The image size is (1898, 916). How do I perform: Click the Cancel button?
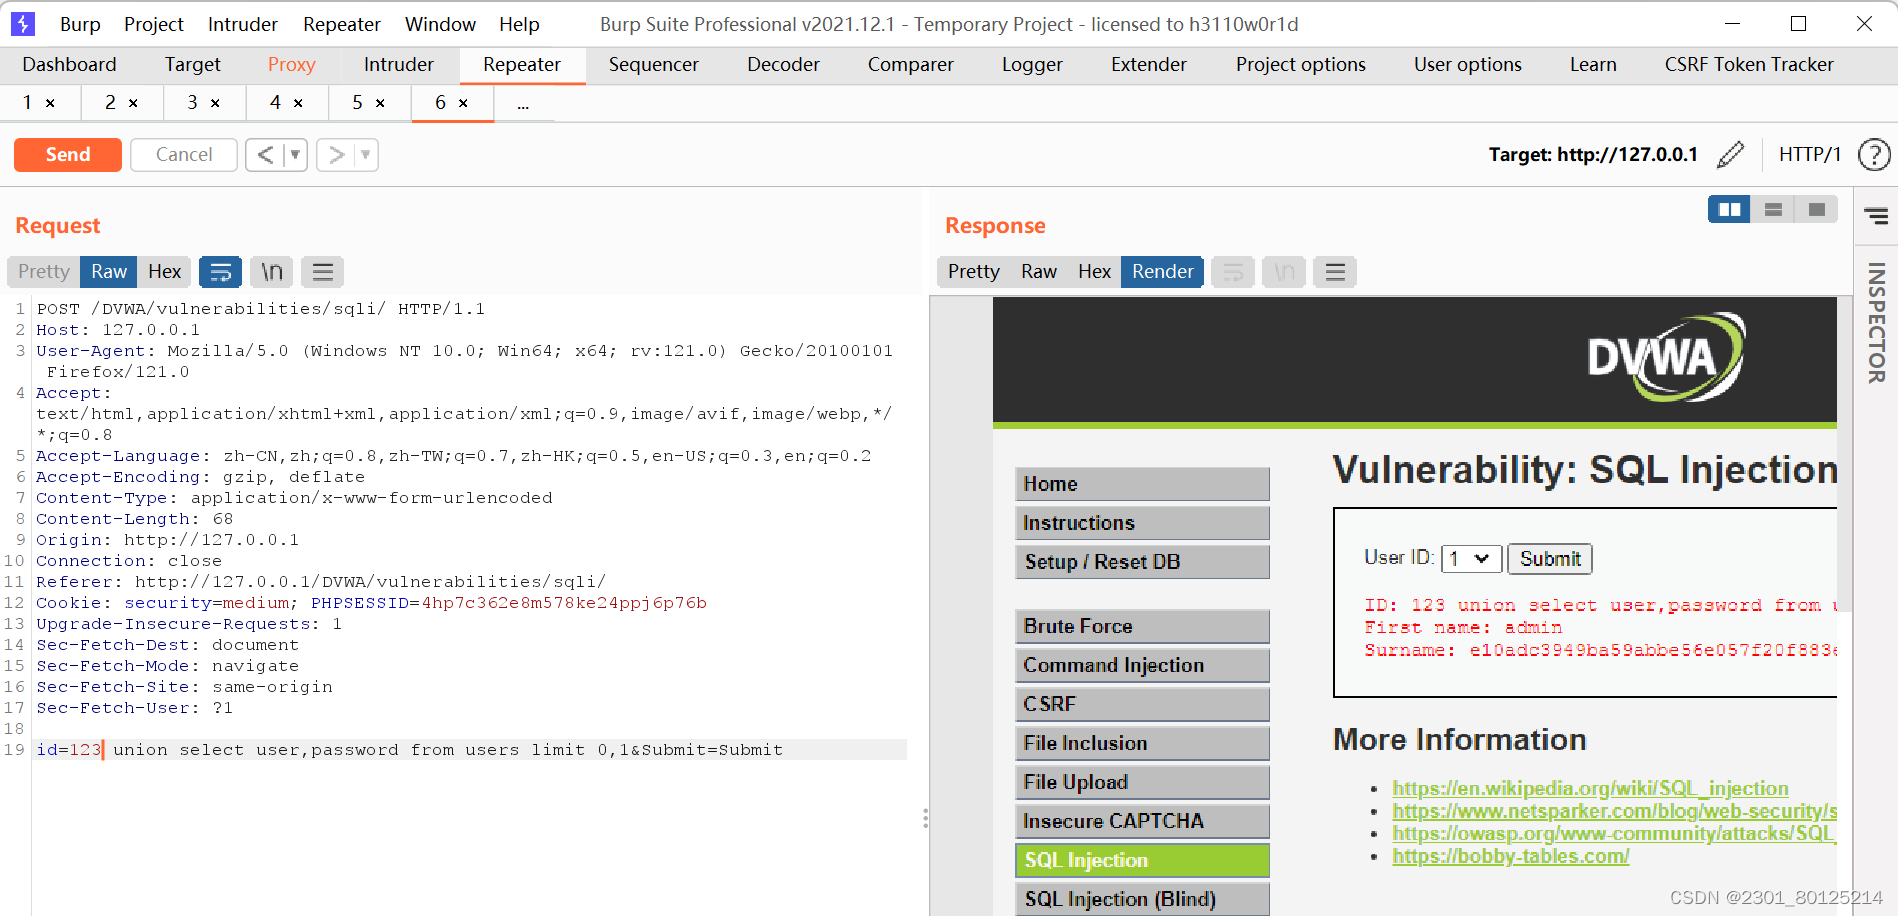click(184, 154)
